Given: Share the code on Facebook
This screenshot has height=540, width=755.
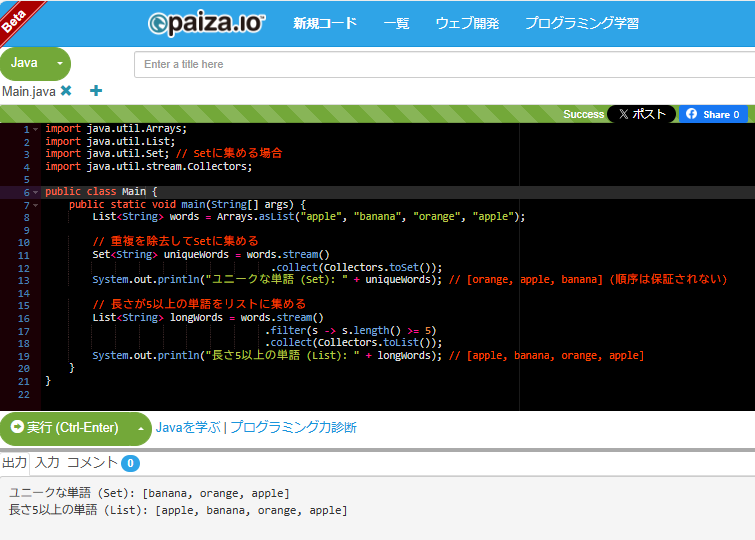Looking at the screenshot, I should 714,114.
